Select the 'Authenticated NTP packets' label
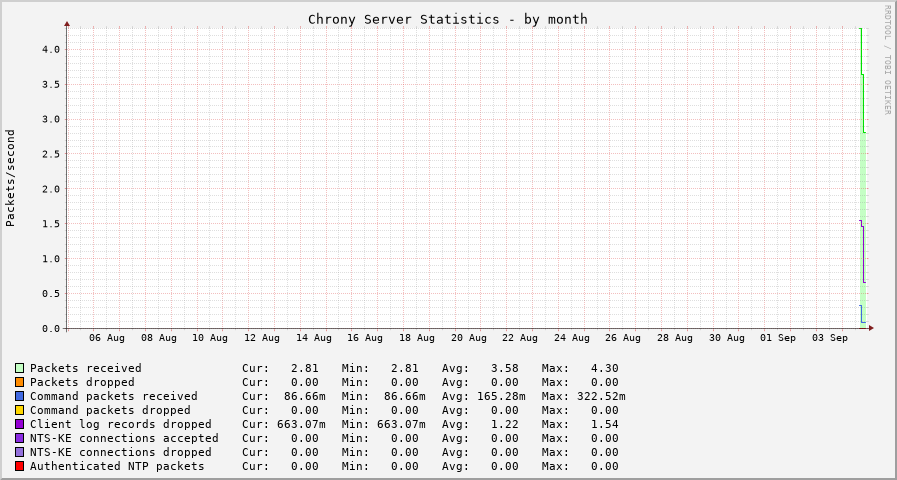 [x=117, y=466]
